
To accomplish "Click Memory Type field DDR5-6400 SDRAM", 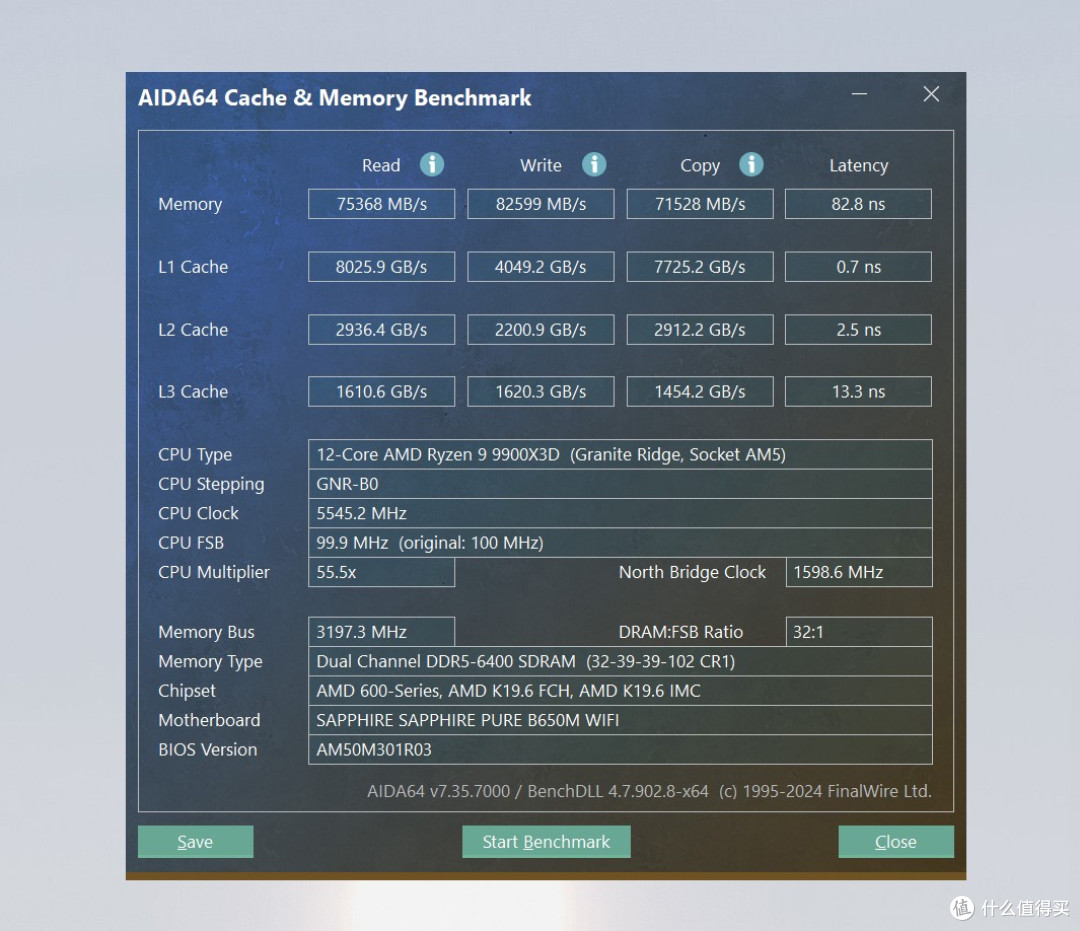I will point(620,661).
